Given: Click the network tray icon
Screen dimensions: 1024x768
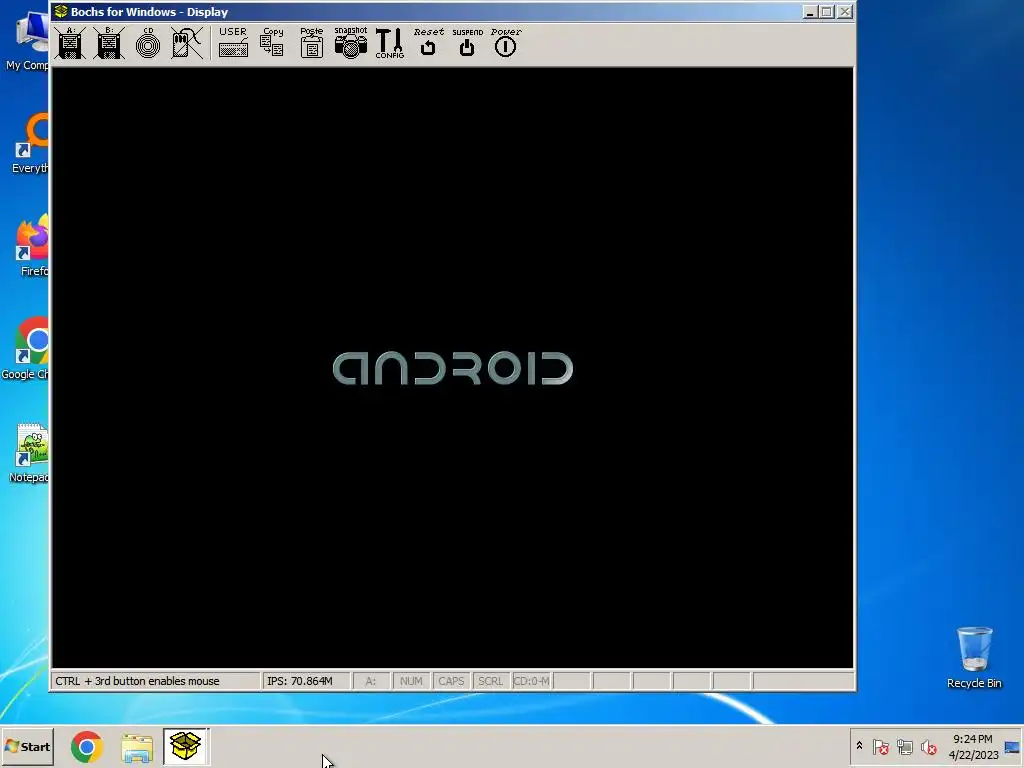Looking at the screenshot, I should pyautogui.click(x=904, y=746).
